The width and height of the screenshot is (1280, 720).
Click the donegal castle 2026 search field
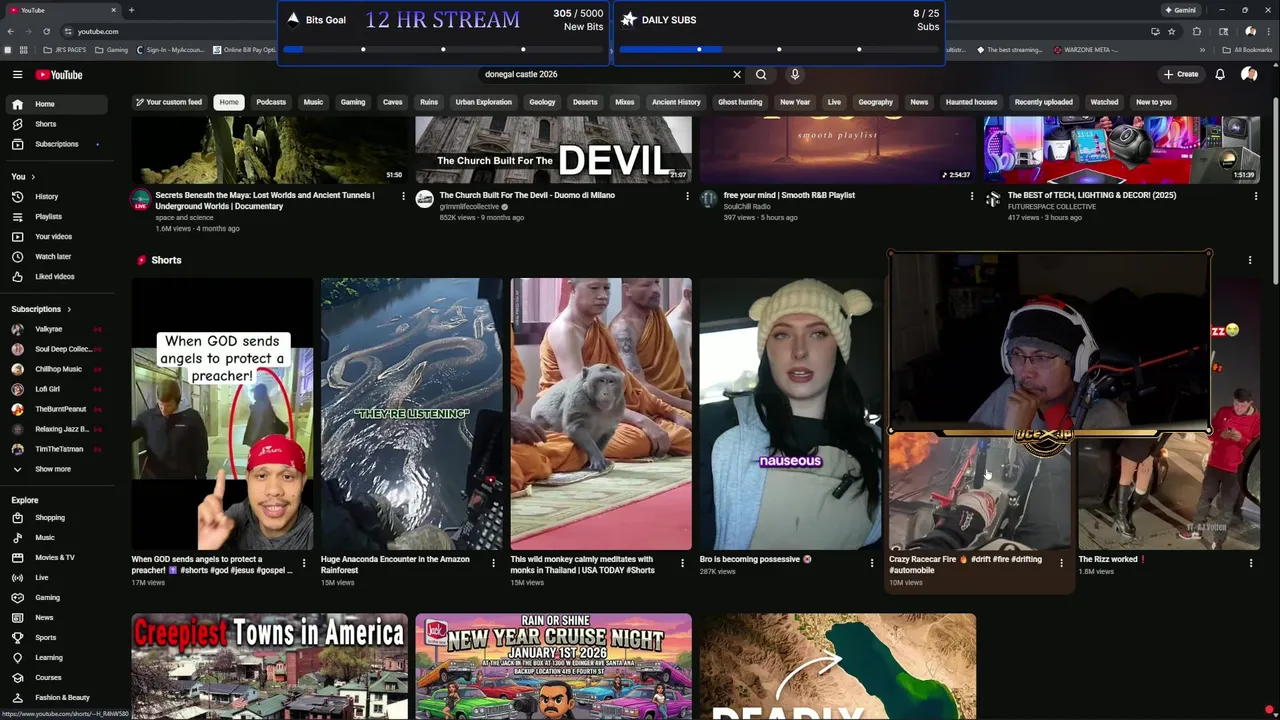click(x=605, y=74)
